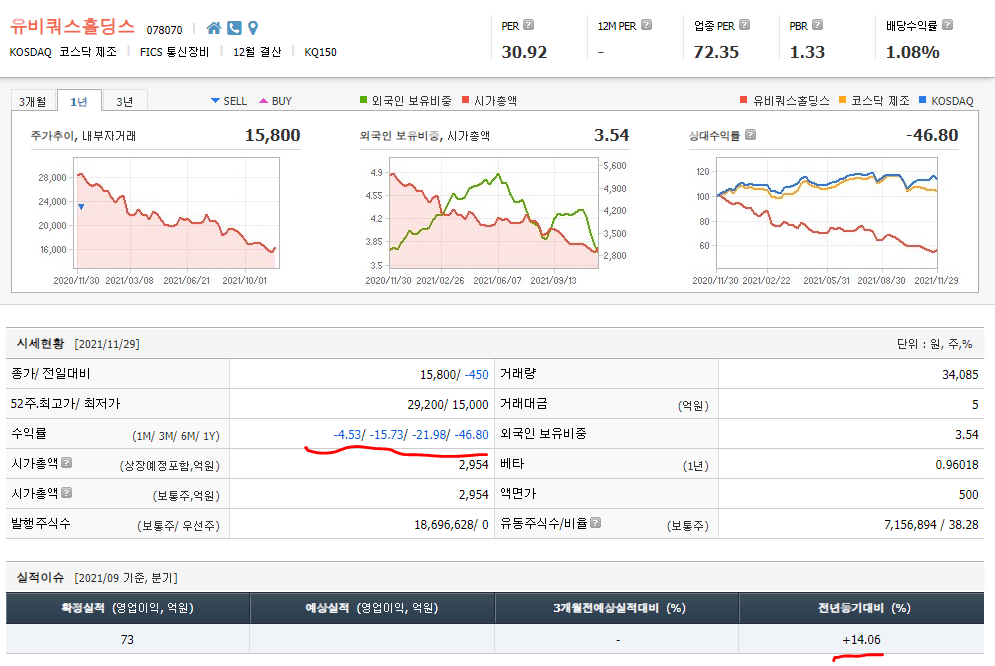Image resolution: width=995 pixels, height=666 pixels.
Task: Open the 주가추이 price trend chart
Action: 177,213
